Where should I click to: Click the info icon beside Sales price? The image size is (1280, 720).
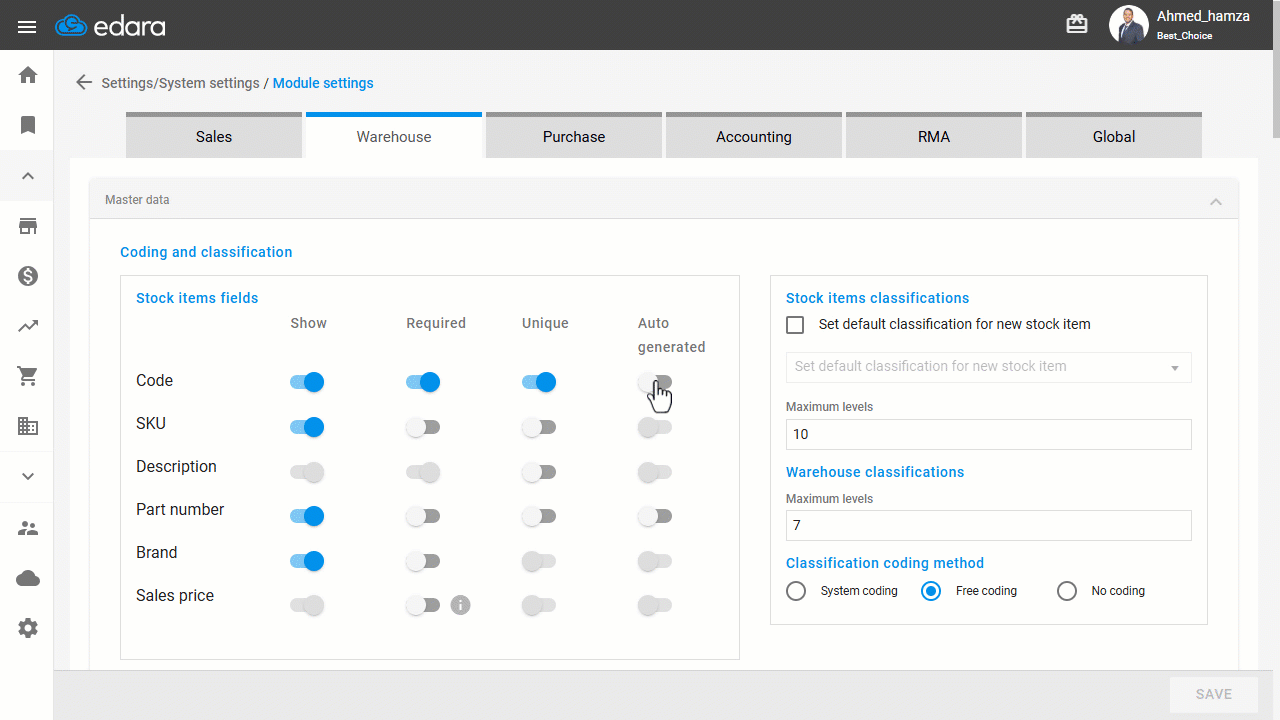460,605
